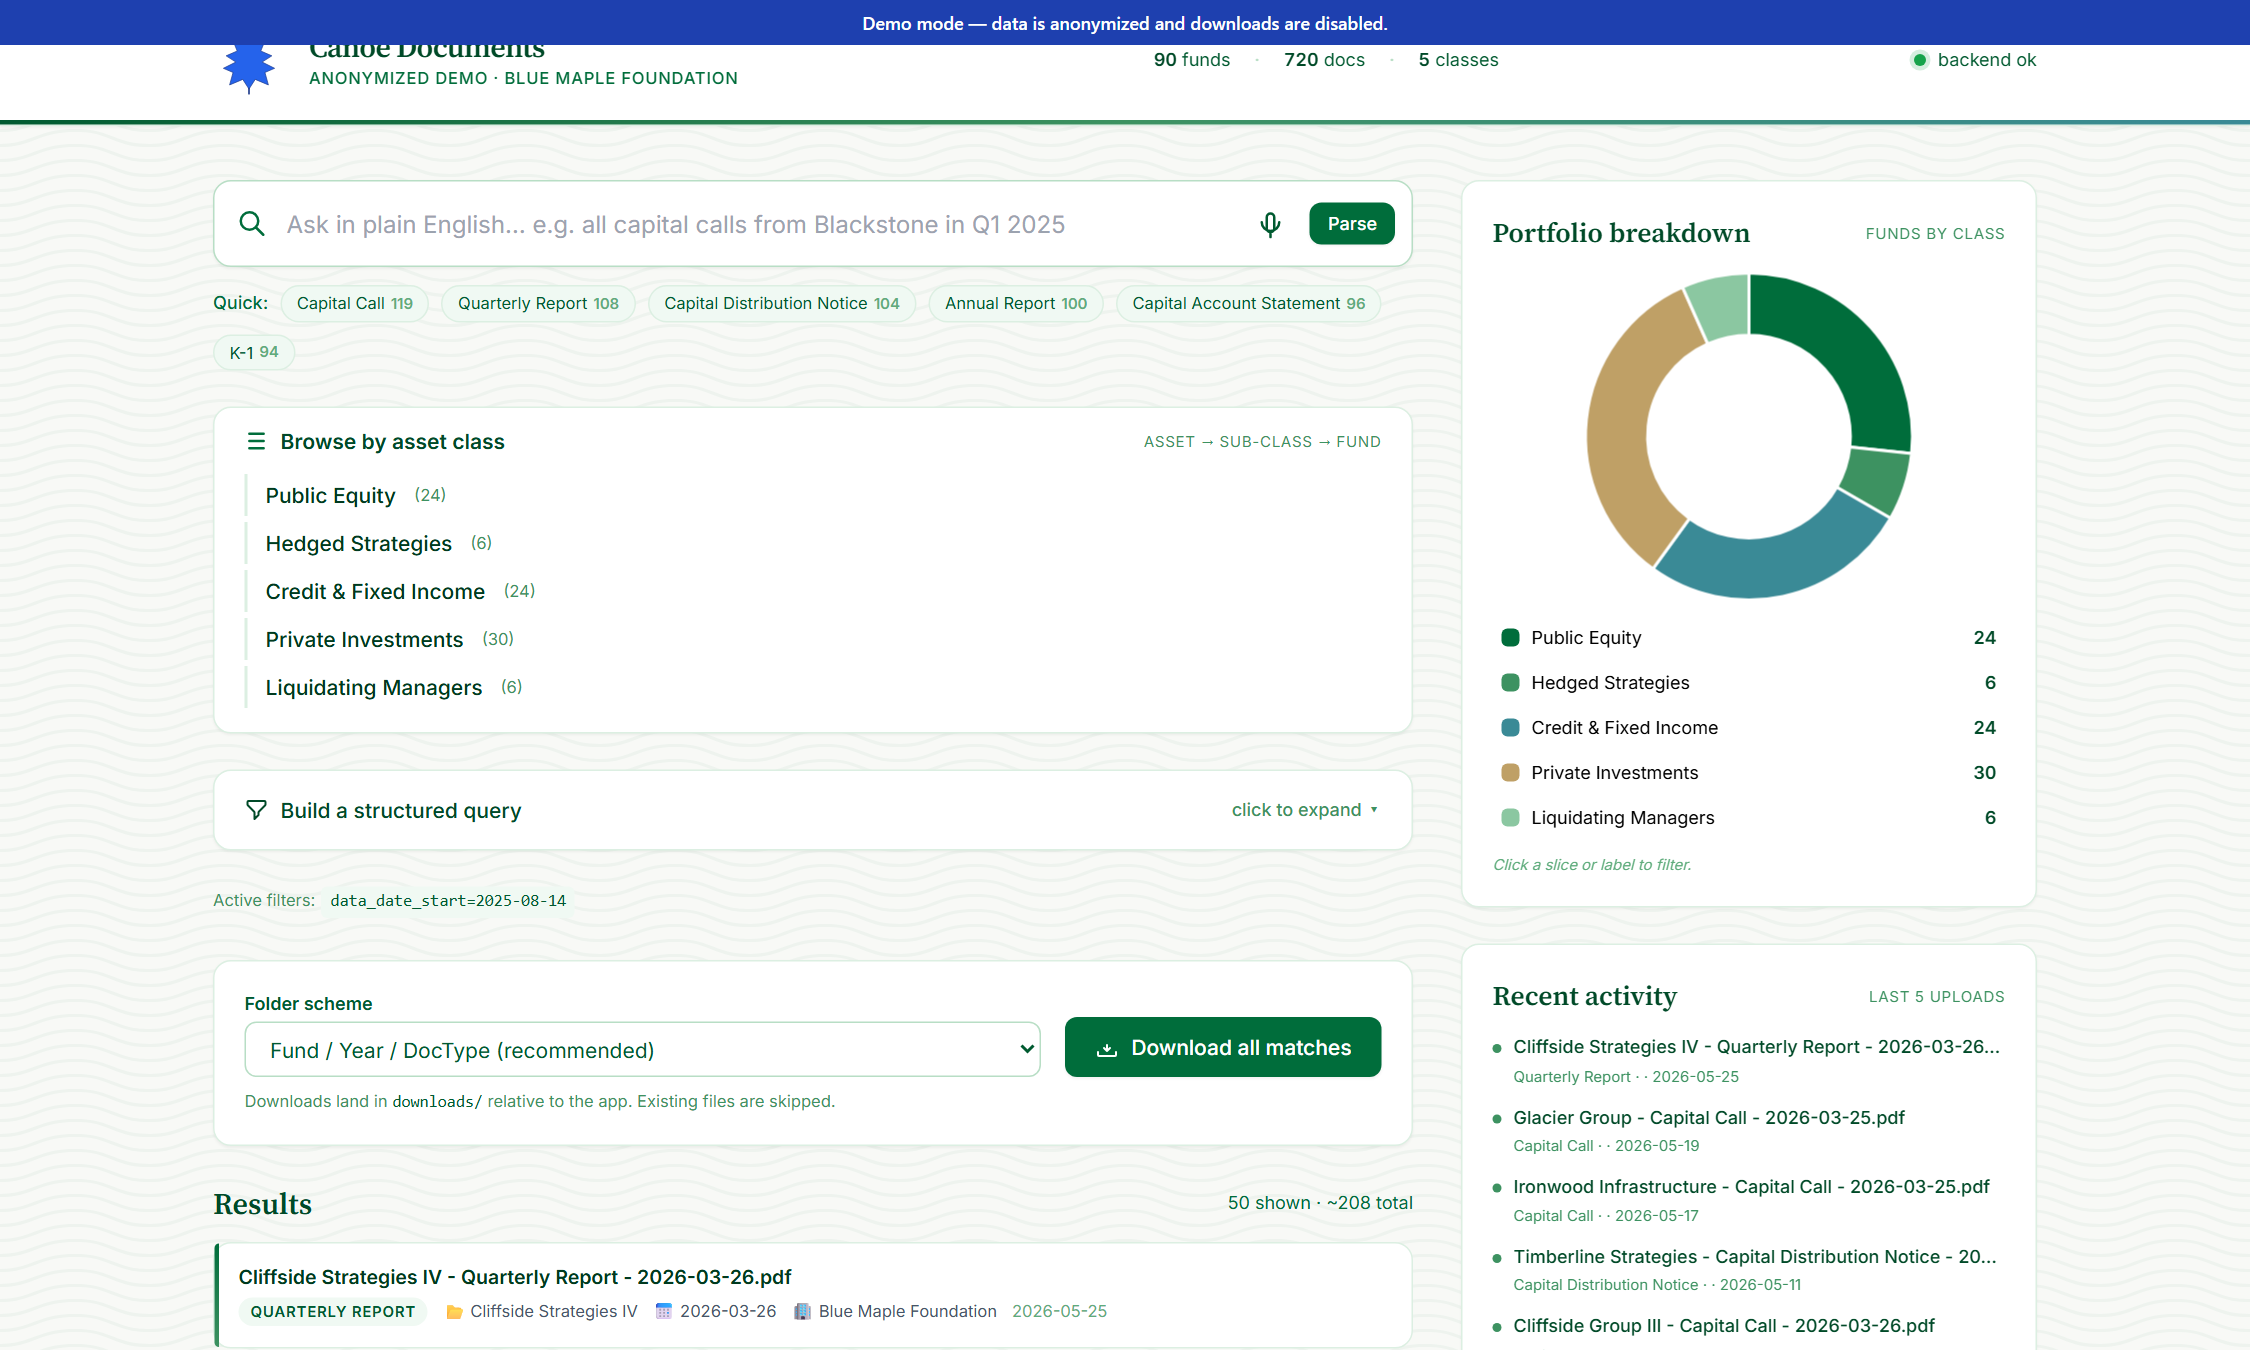Click the folder icon beside Cliffside Strategies IV
This screenshot has width=2250, height=1350.
454,1312
